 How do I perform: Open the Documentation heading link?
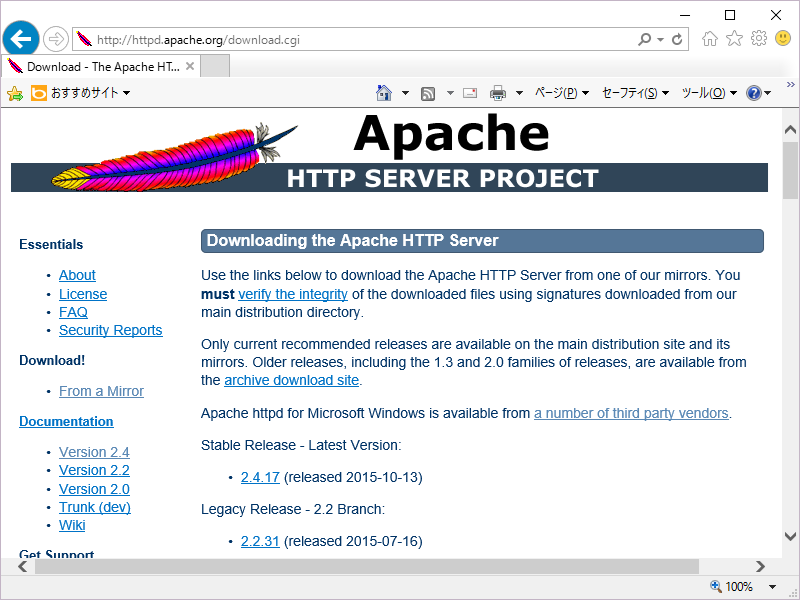click(66, 421)
